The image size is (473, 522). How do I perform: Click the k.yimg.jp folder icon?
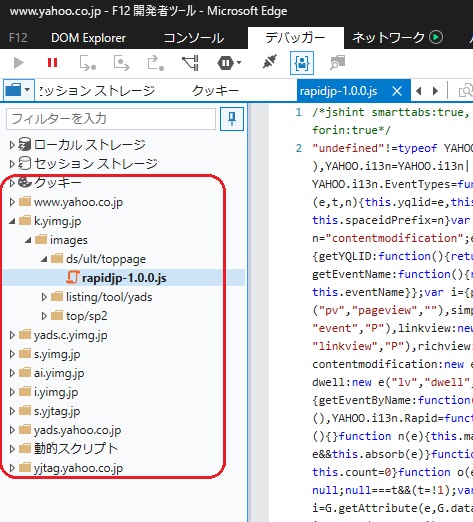click(25, 220)
